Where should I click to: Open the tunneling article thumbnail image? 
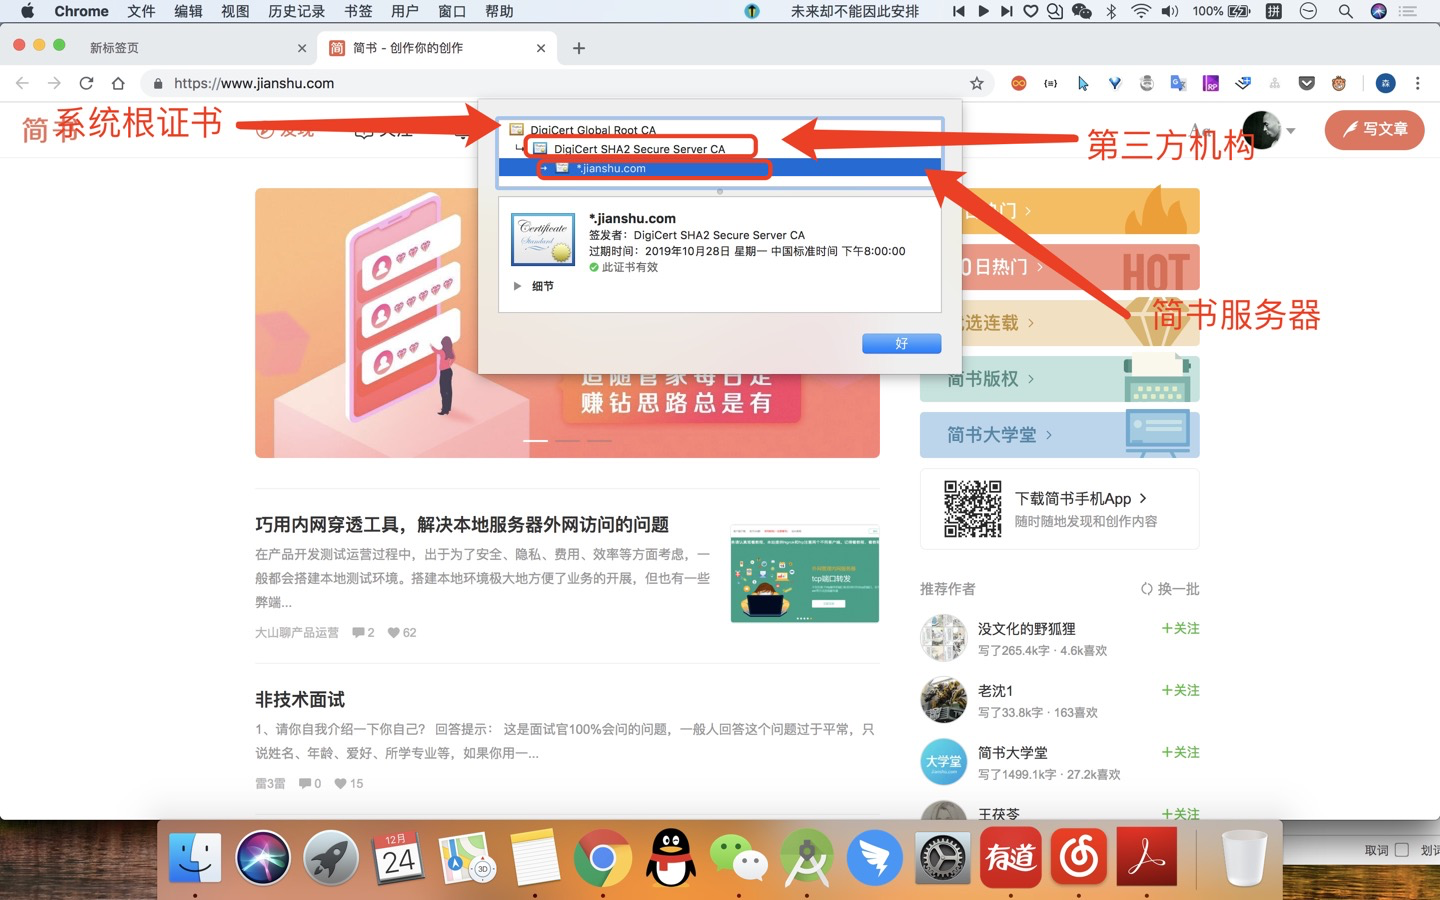pyautogui.click(x=805, y=574)
